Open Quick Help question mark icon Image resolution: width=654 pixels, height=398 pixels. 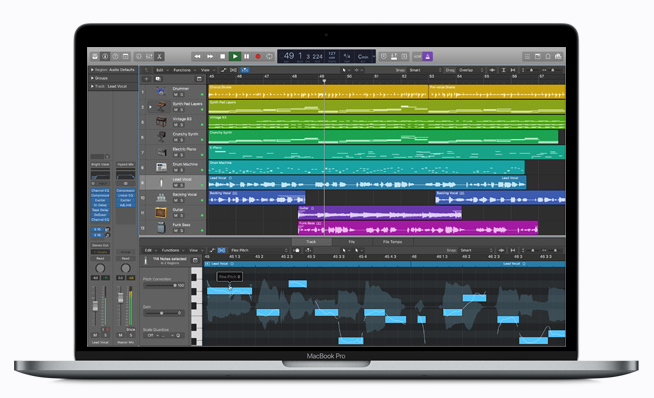pos(115,56)
